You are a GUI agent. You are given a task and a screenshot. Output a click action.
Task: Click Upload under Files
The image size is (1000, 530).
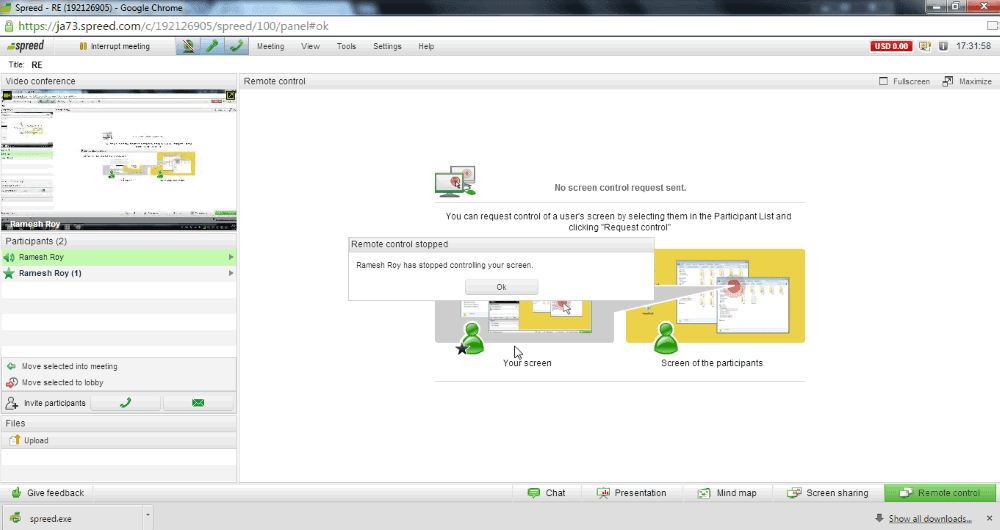pos(29,440)
